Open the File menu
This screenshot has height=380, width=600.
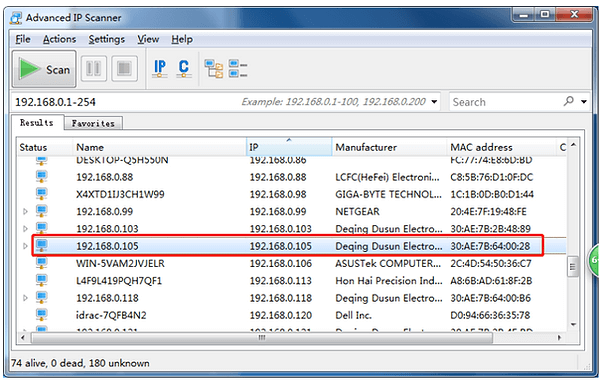pos(23,39)
